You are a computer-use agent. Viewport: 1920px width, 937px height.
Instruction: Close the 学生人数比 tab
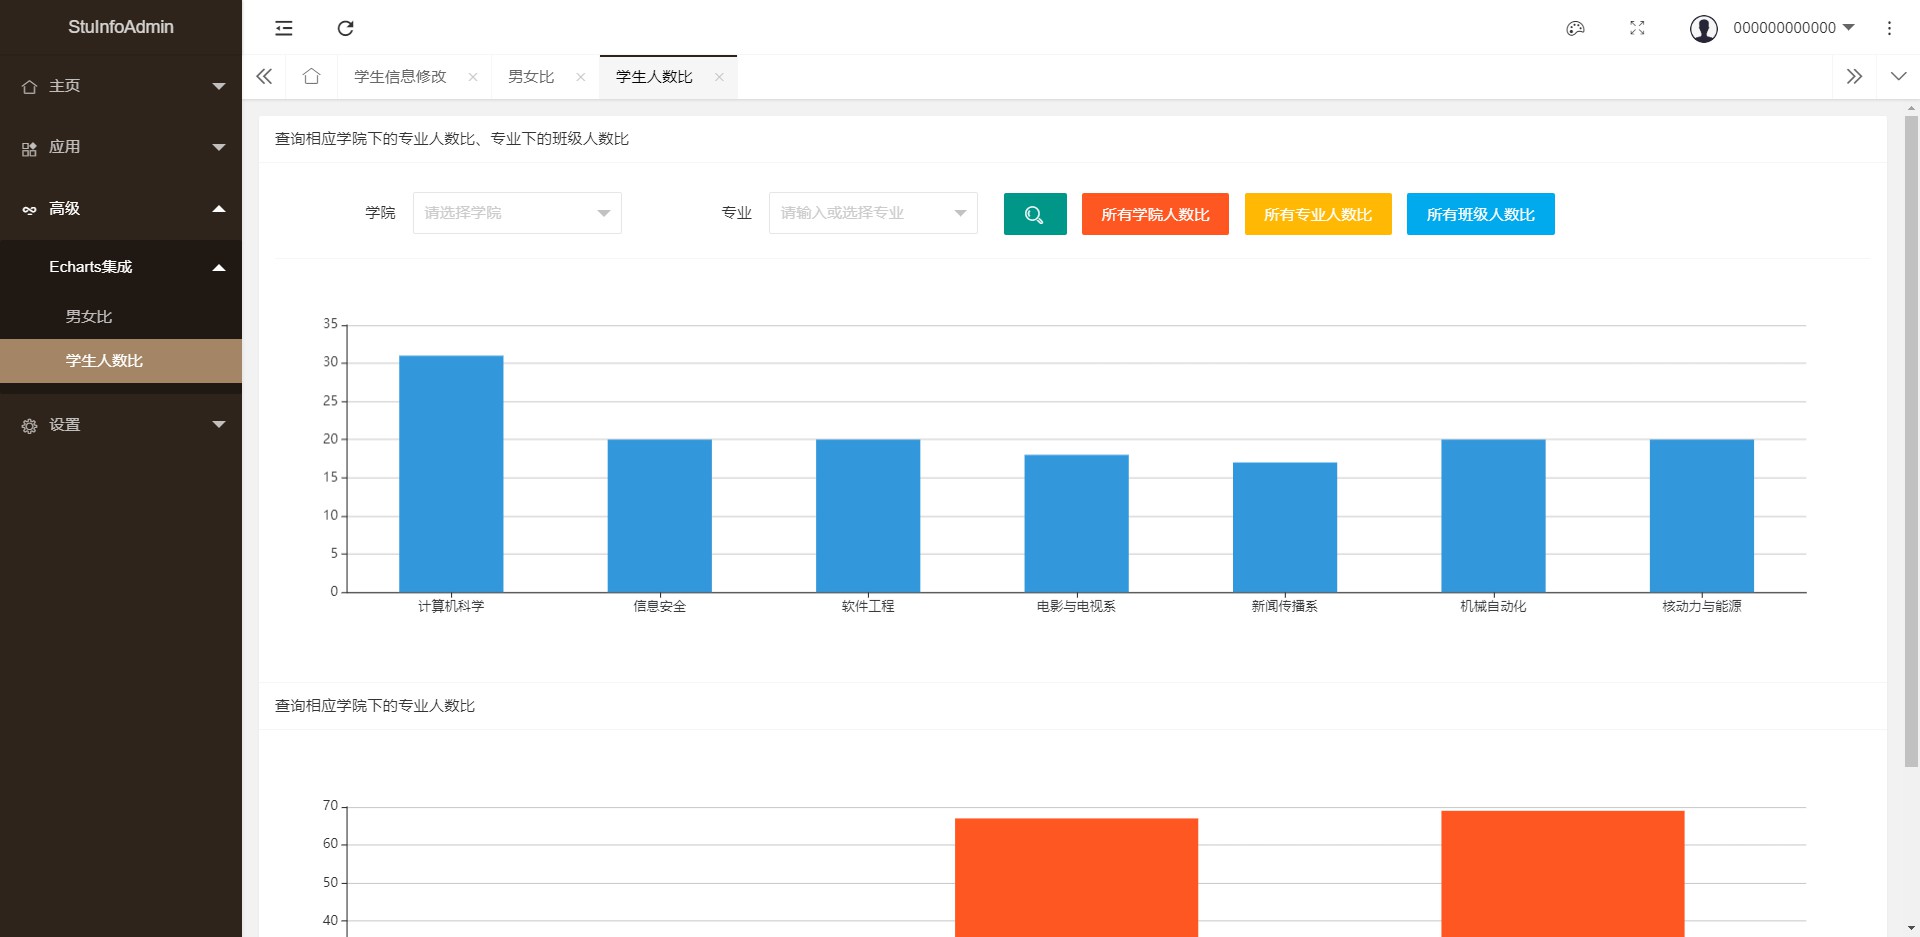pyautogui.click(x=719, y=77)
